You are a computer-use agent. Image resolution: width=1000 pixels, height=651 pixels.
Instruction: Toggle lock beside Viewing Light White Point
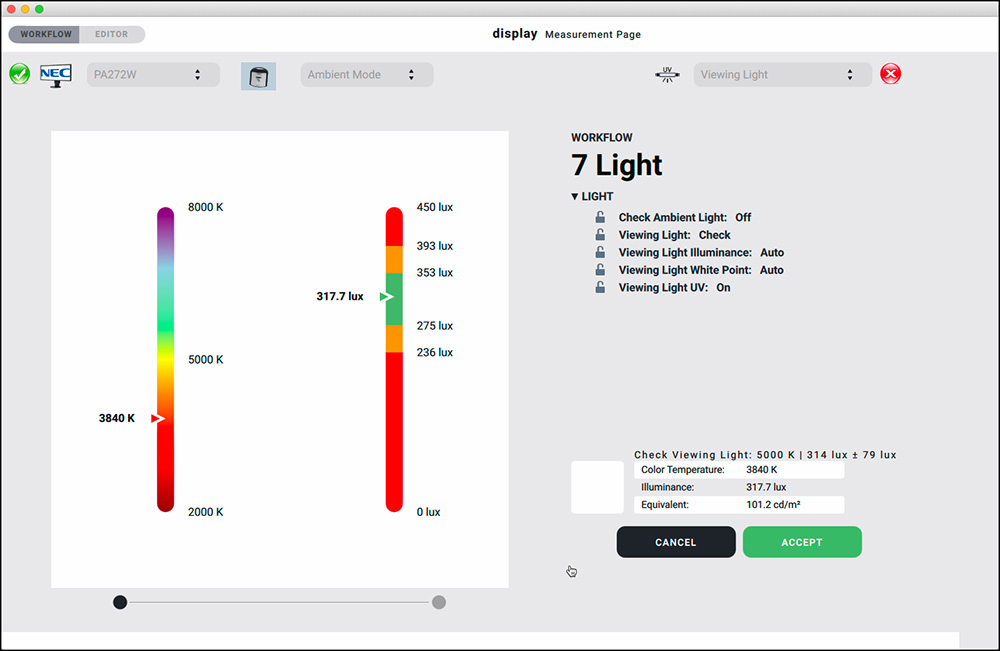pyautogui.click(x=600, y=270)
